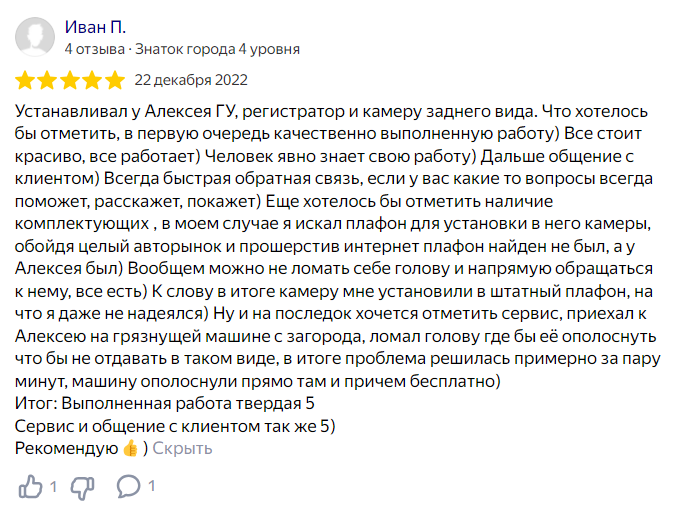
Task: Click the fifth rating star
Action: 115,80
